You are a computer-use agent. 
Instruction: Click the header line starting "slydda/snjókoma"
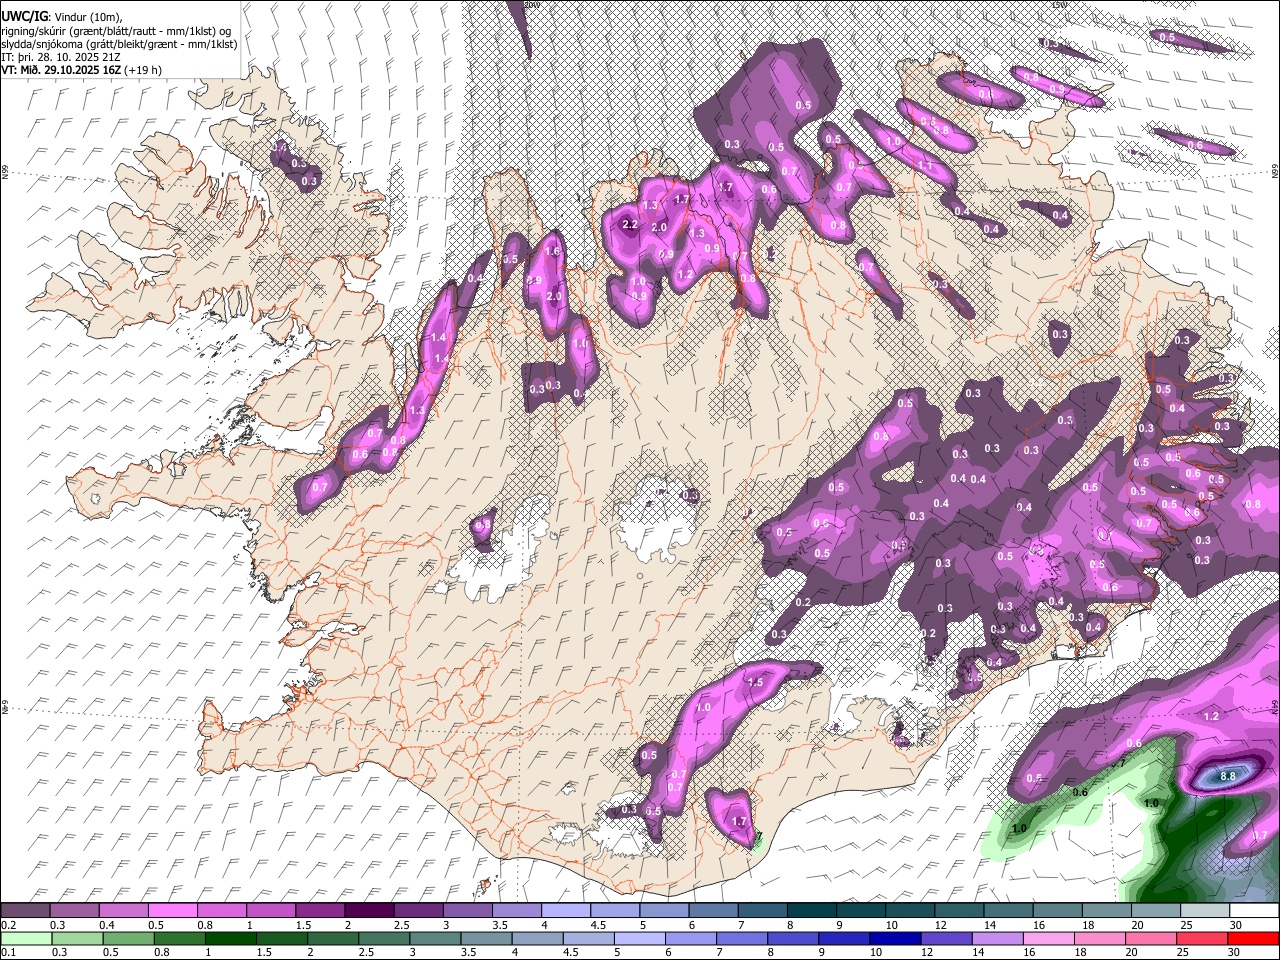(119, 44)
